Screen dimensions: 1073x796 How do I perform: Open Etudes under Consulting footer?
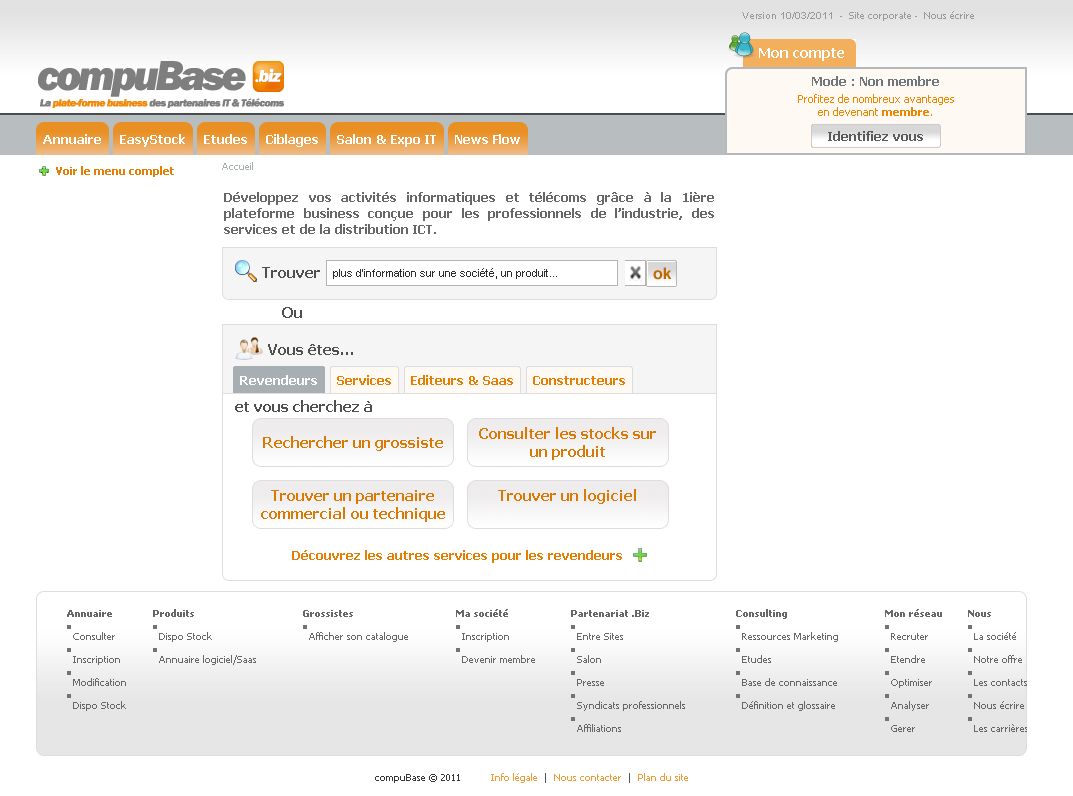pyautogui.click(x=756, y=660)
